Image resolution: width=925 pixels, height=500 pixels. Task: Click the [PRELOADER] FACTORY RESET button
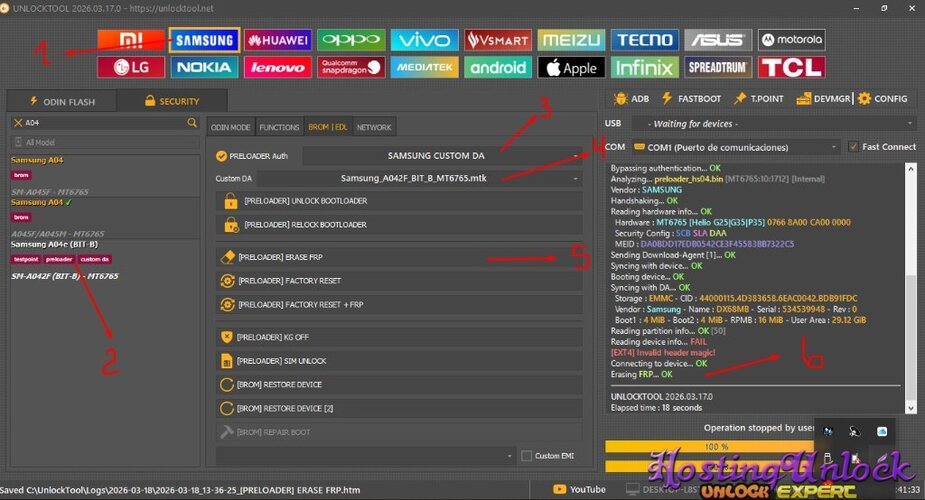coord(399,281)
